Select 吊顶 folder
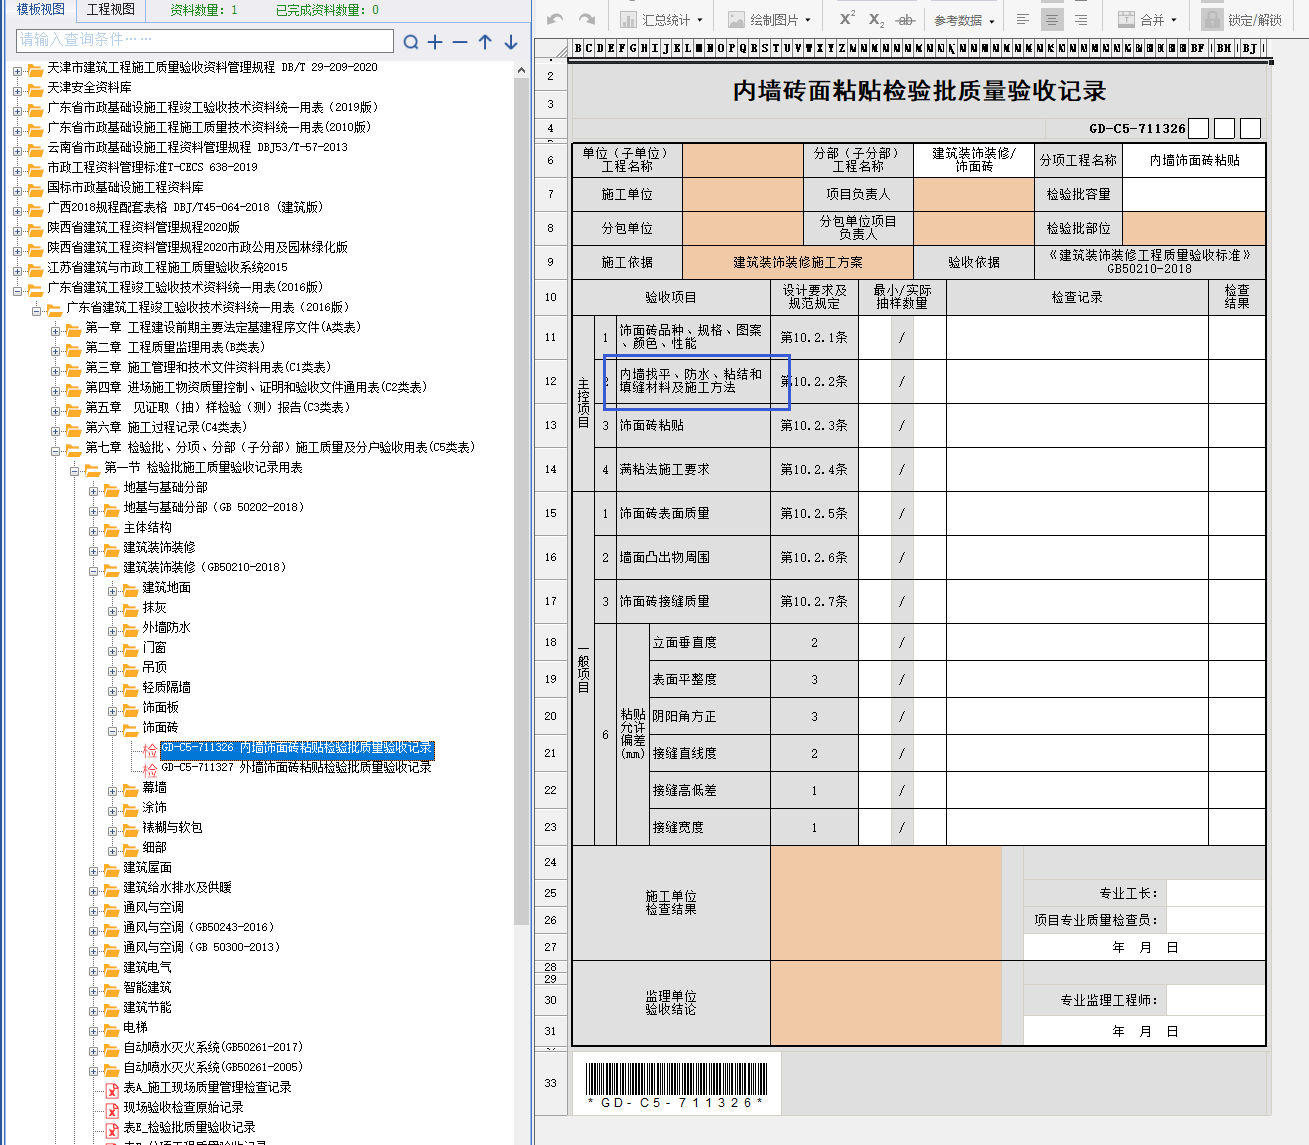 (x=154, y=668)
